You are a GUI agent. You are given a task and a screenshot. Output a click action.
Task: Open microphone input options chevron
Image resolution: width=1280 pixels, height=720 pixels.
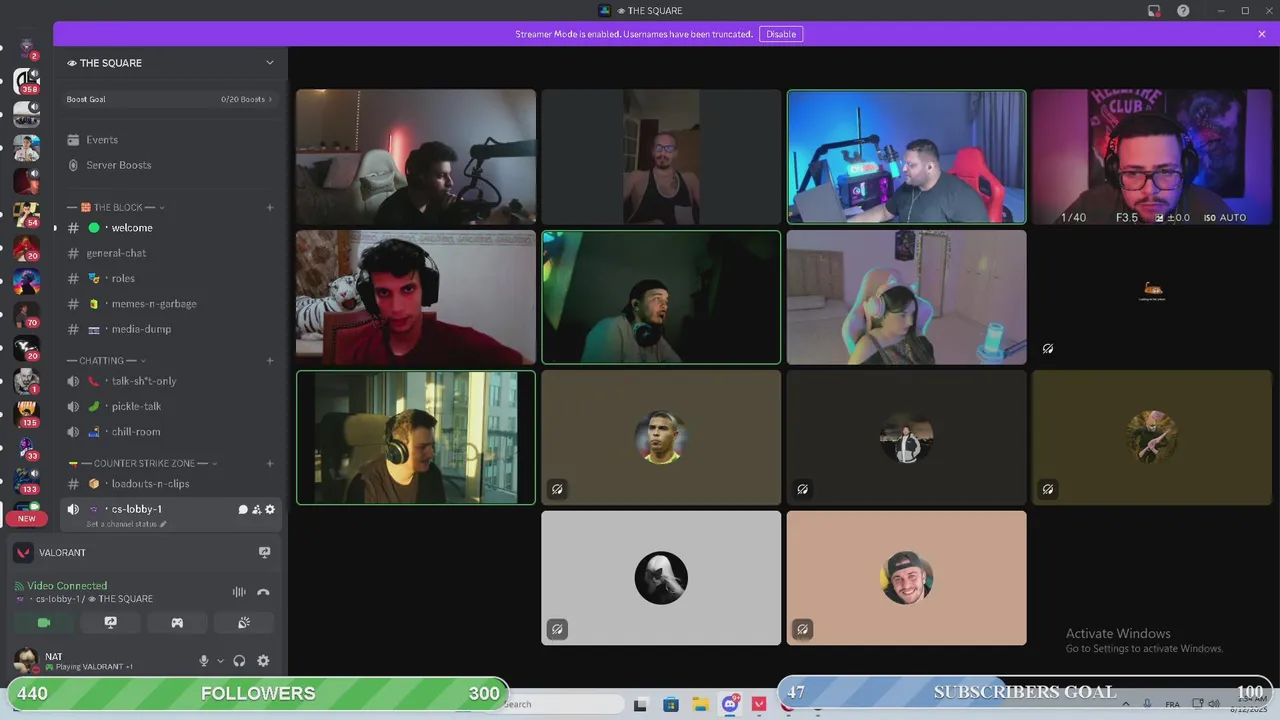(220, 661)
